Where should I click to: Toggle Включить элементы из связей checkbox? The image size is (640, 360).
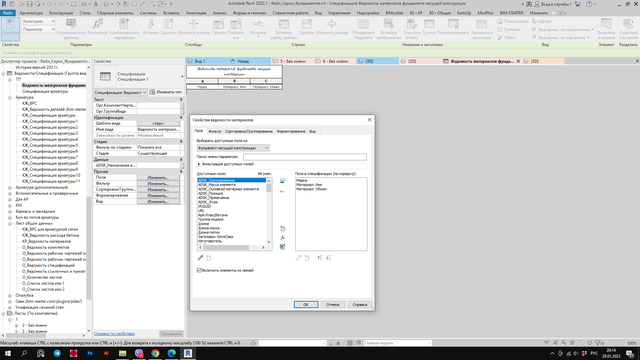coord(199,270)
